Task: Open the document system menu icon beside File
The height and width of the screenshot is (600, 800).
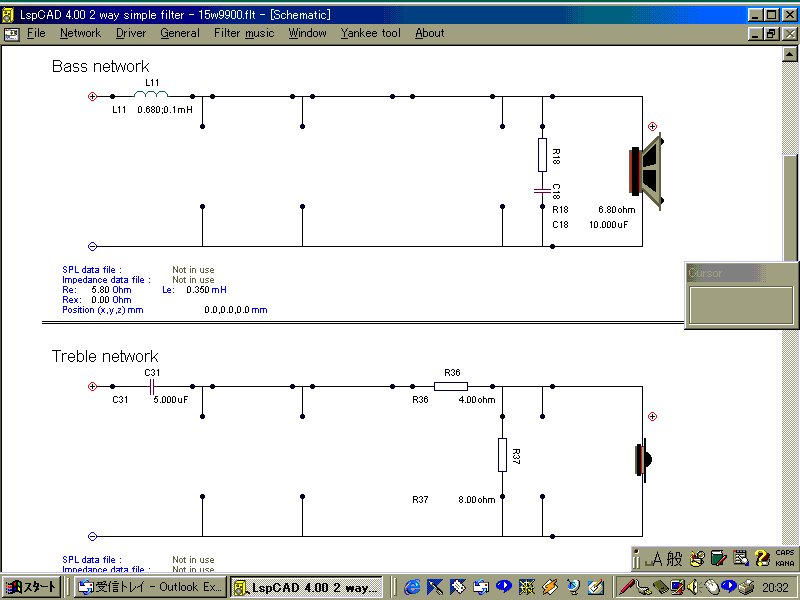Action: tap(11, 33)
